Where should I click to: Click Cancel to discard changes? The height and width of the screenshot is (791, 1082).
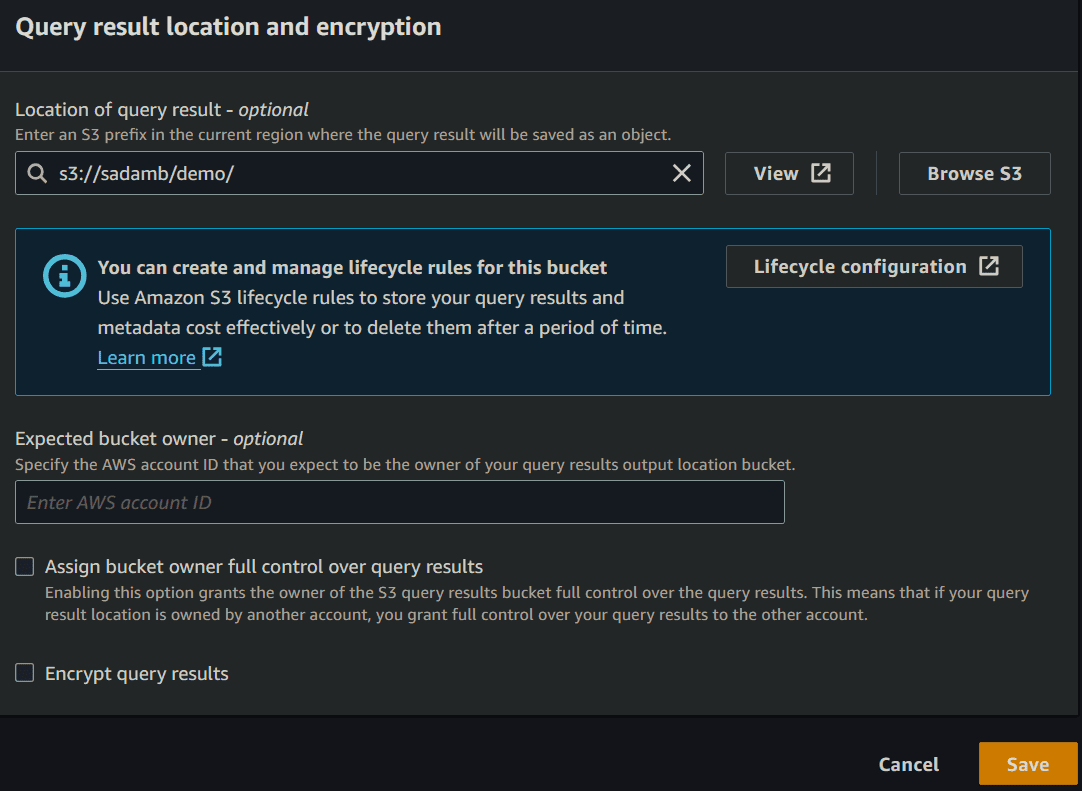[908, 764]
